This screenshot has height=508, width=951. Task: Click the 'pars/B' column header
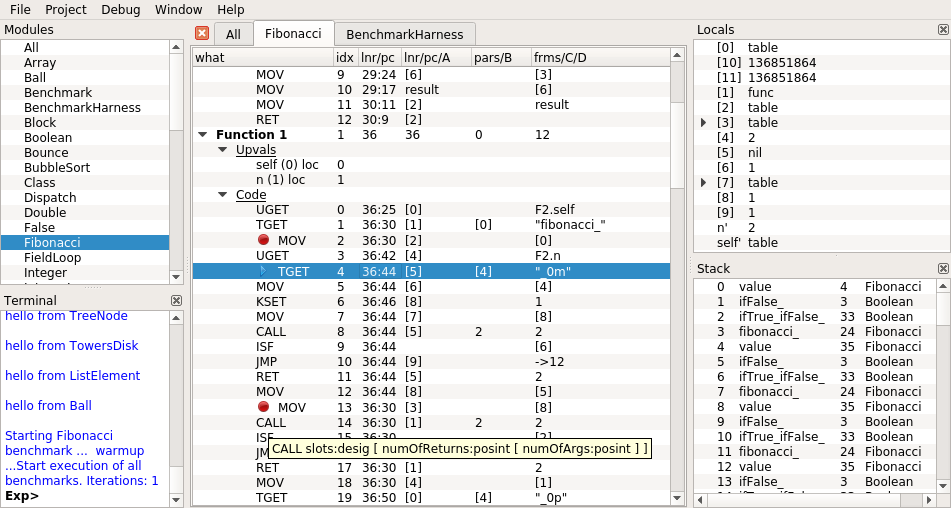[502, 57]
